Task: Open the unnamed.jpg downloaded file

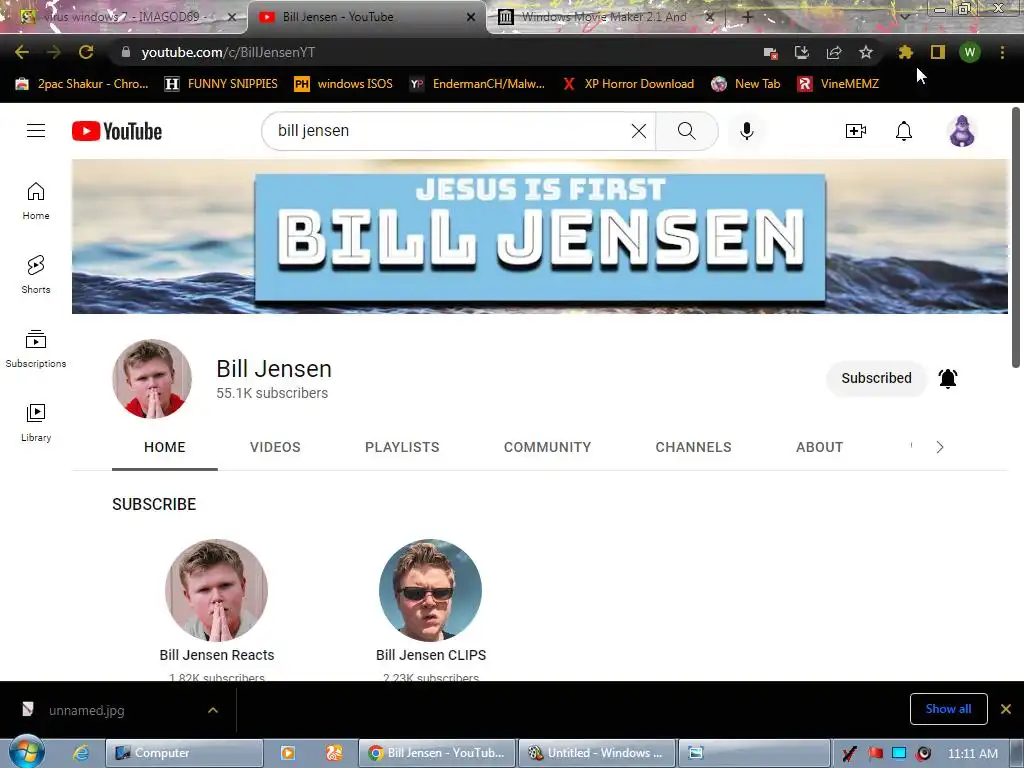Action: [x=86, y=710]
